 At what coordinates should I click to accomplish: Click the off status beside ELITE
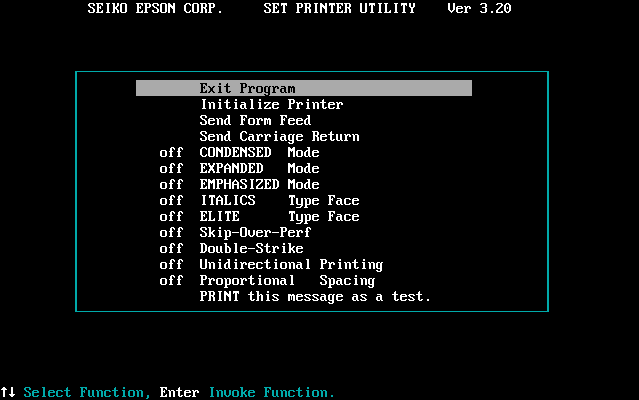point(171,216)
